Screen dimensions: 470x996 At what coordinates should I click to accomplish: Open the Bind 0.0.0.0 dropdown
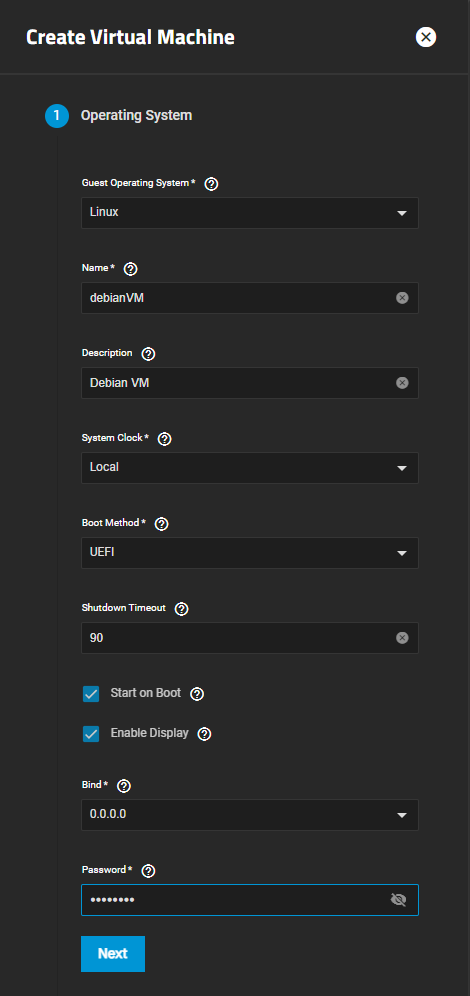tap(250, 814)
